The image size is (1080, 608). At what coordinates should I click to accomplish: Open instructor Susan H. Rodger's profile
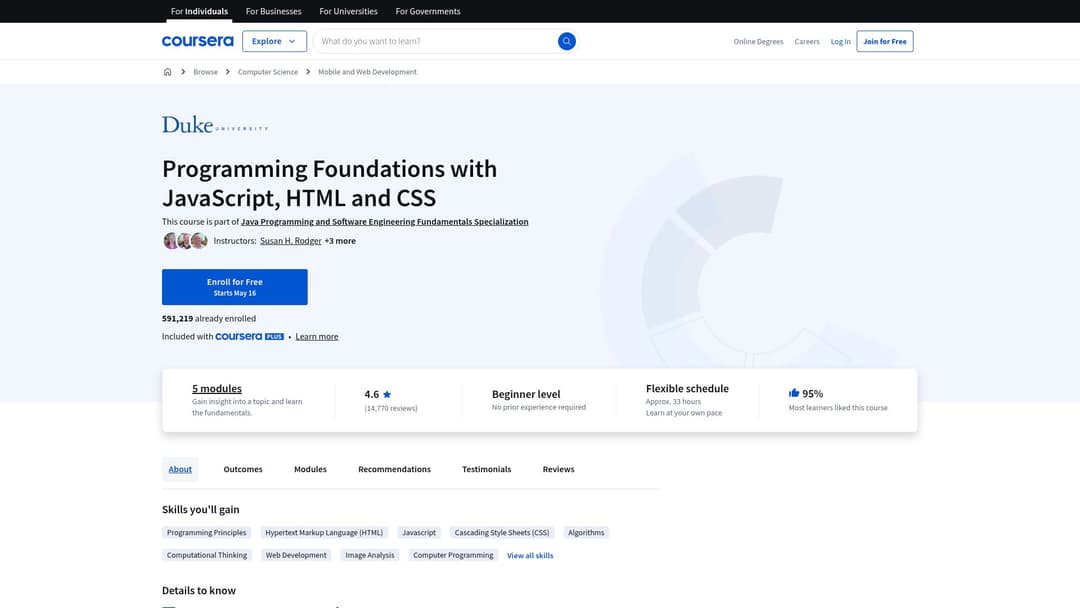pyautogui.click(x=291, y=241)
